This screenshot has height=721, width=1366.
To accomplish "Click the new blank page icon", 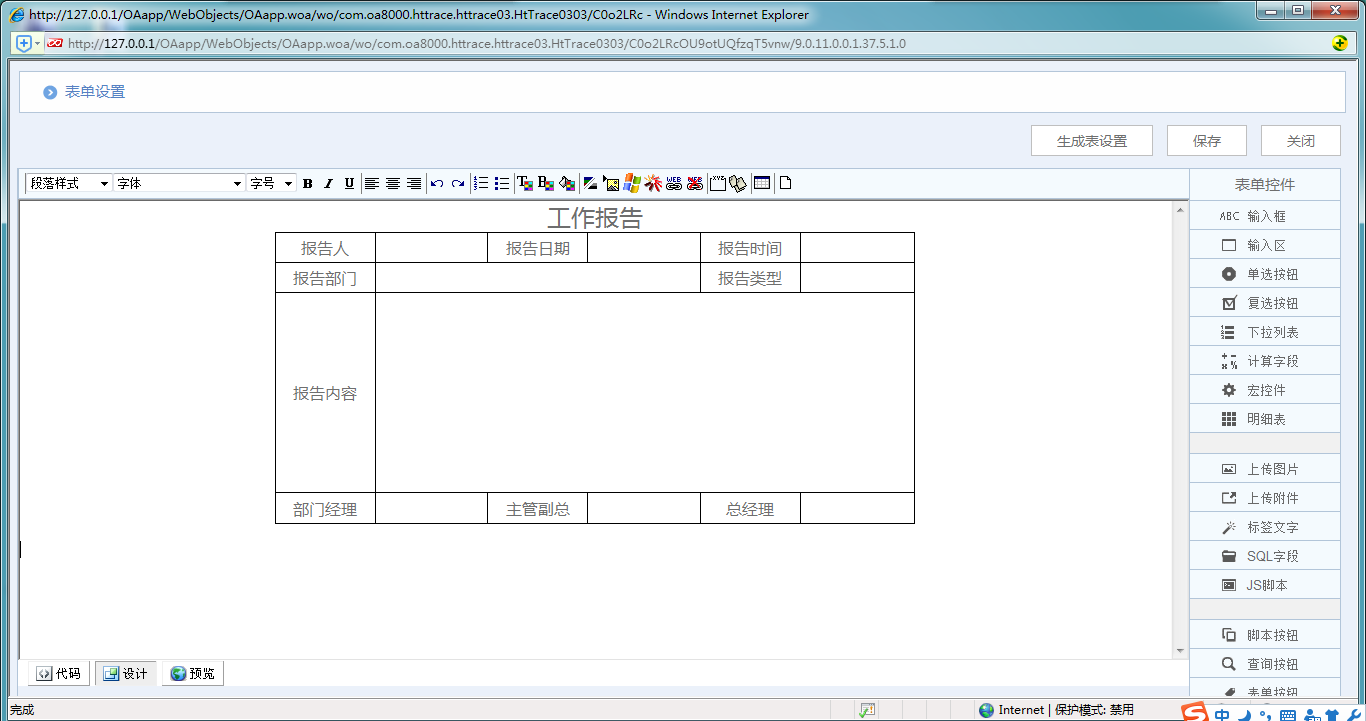I will point(786,184).
